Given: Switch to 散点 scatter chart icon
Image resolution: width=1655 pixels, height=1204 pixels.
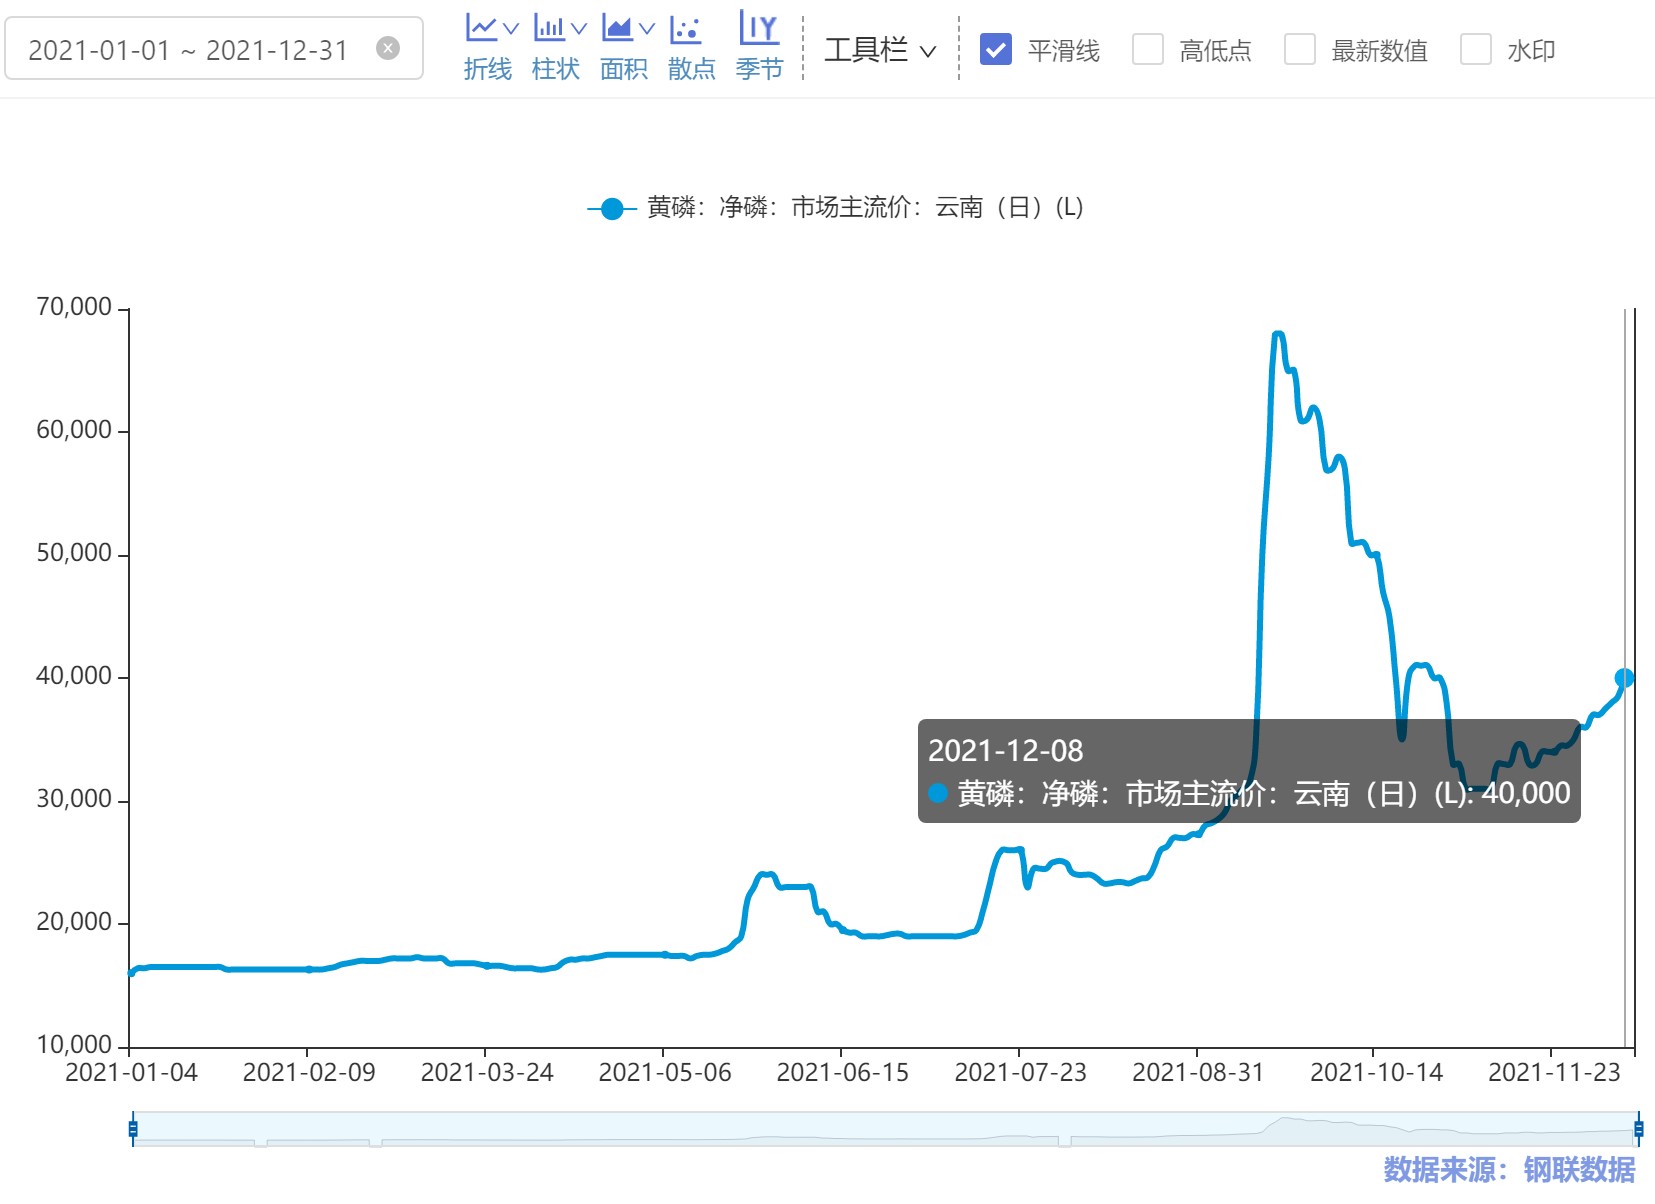Looking at the screenshot, I should (x=686, y=29).
